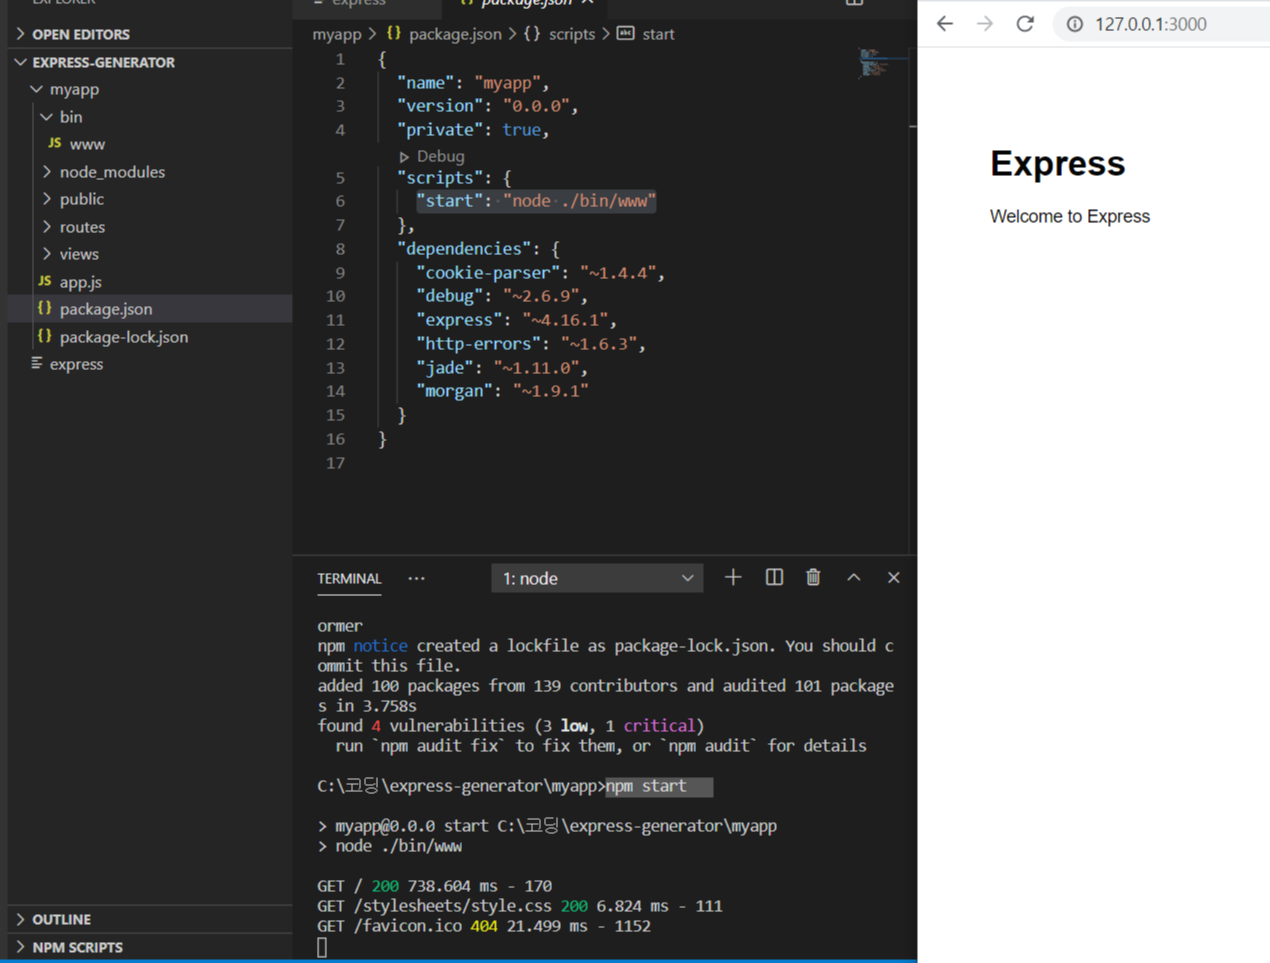Viewport: 1270px width, 963px height.
Task: Click the "name": "myapp" line
Action: tap(473, 83)
